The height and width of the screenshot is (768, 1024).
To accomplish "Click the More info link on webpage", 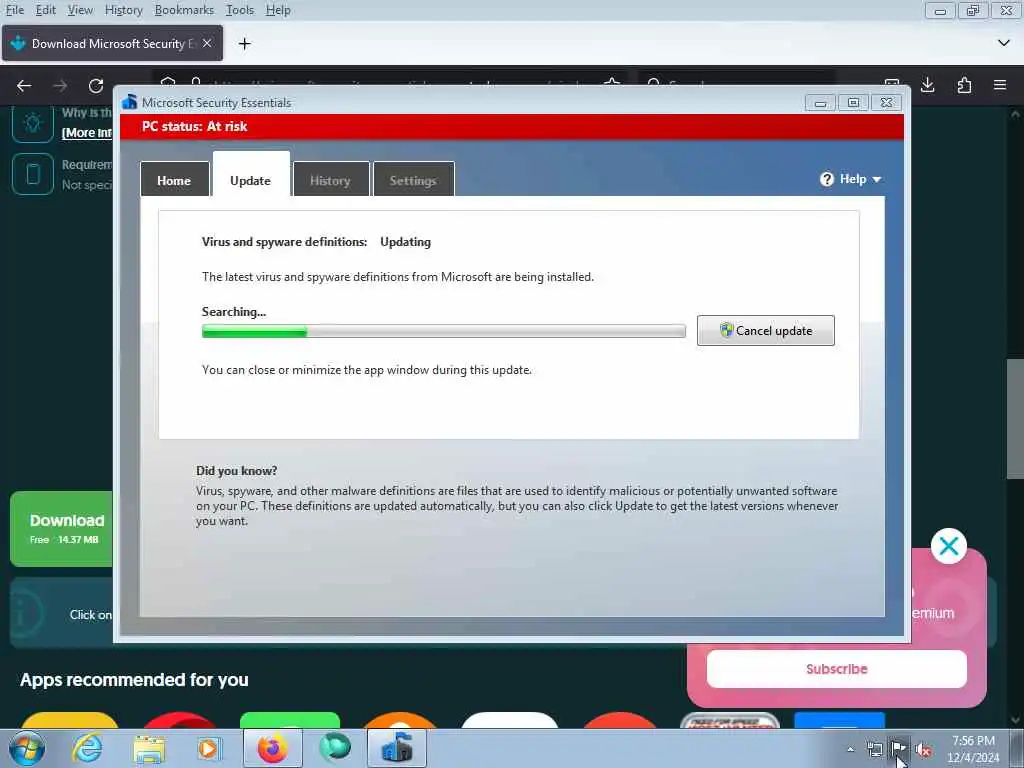I will [x=87, y=133].
